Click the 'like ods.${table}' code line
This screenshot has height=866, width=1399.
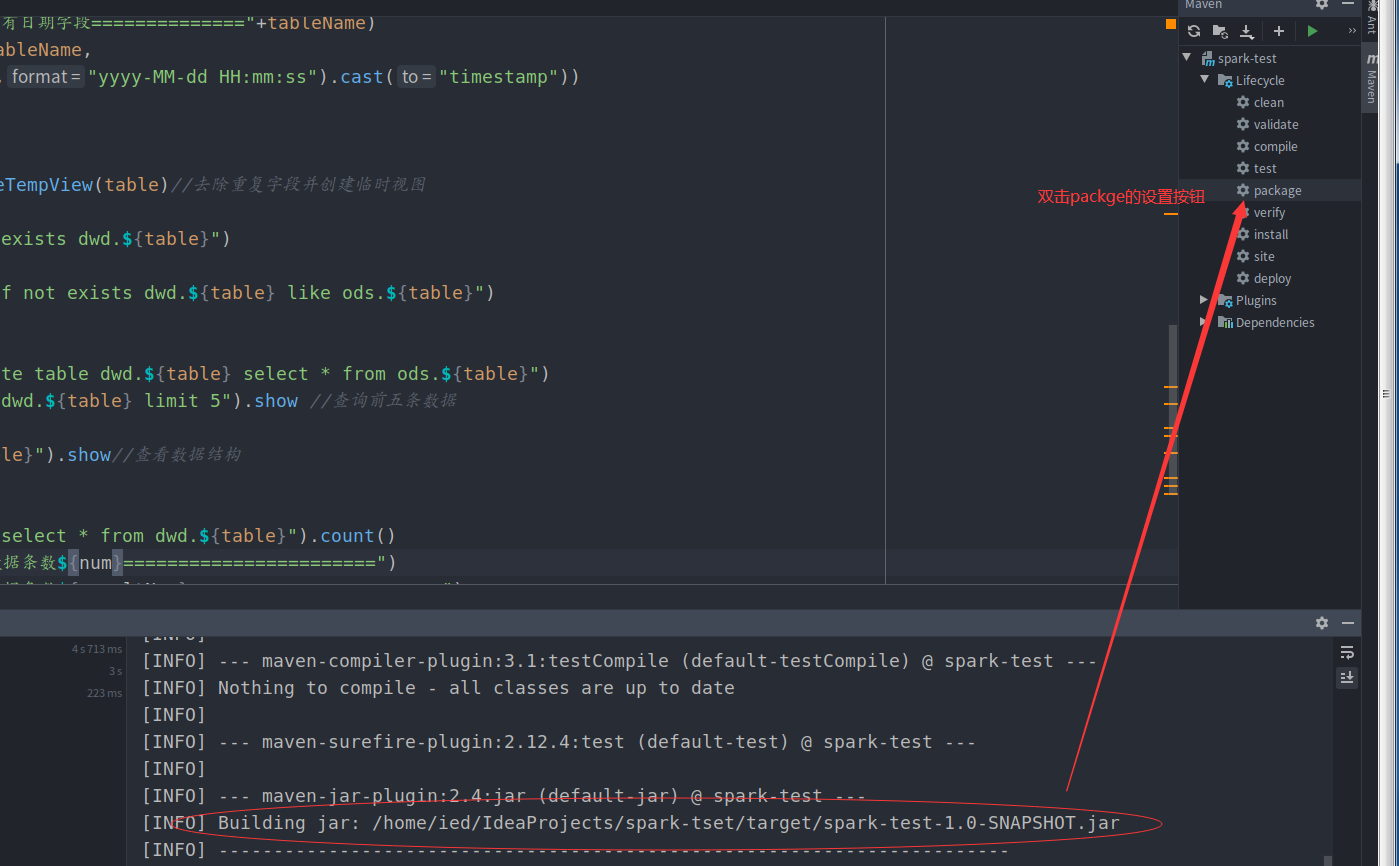(x=247, y=292)
